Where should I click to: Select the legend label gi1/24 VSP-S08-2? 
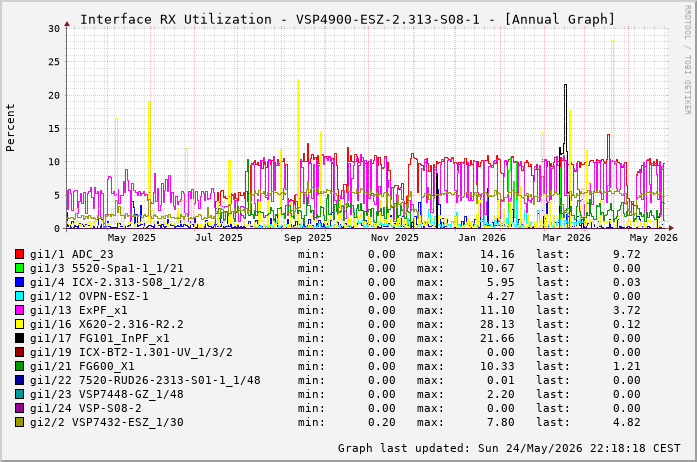[x=86, y=408]
